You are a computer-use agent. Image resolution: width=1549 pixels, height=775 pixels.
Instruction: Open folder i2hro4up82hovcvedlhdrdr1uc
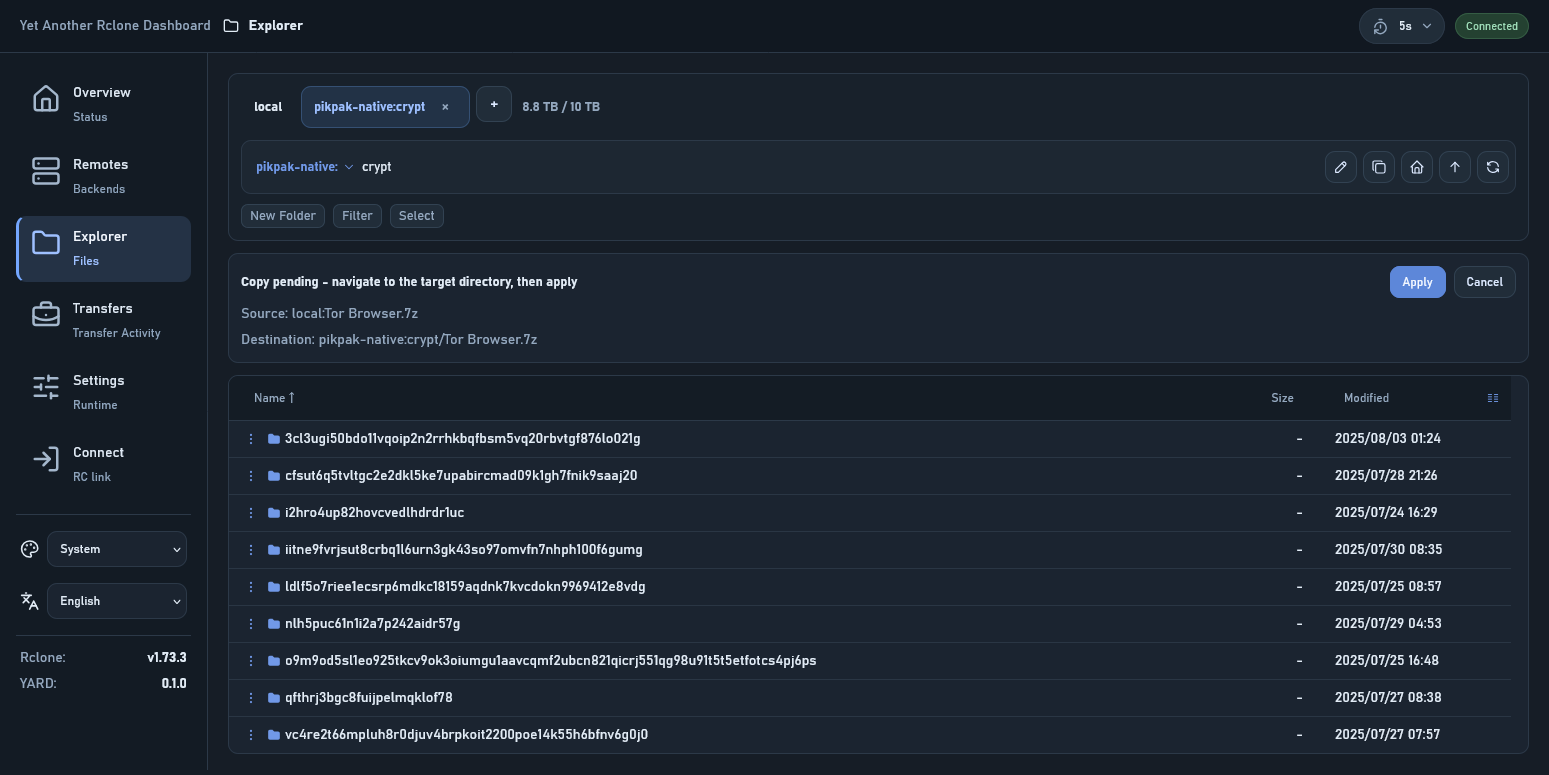(374, 513)
